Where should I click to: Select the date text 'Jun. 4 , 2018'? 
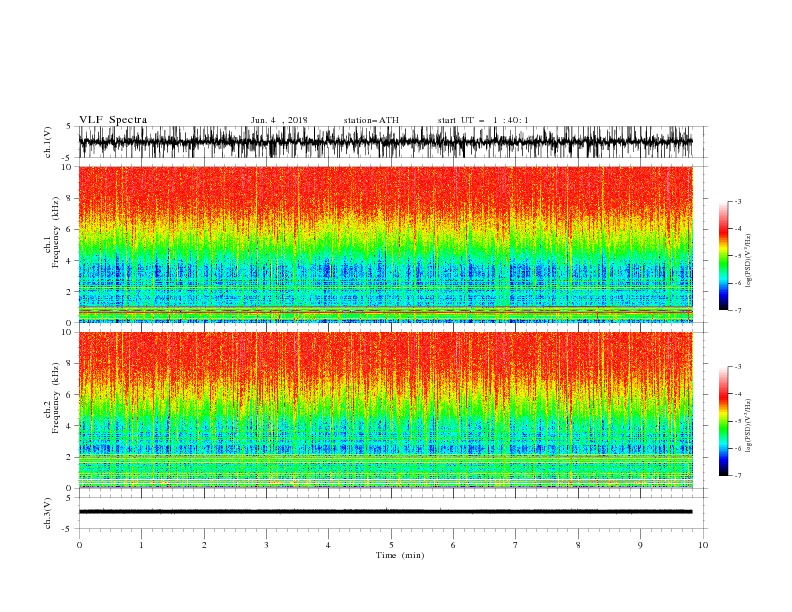[279, 120]
